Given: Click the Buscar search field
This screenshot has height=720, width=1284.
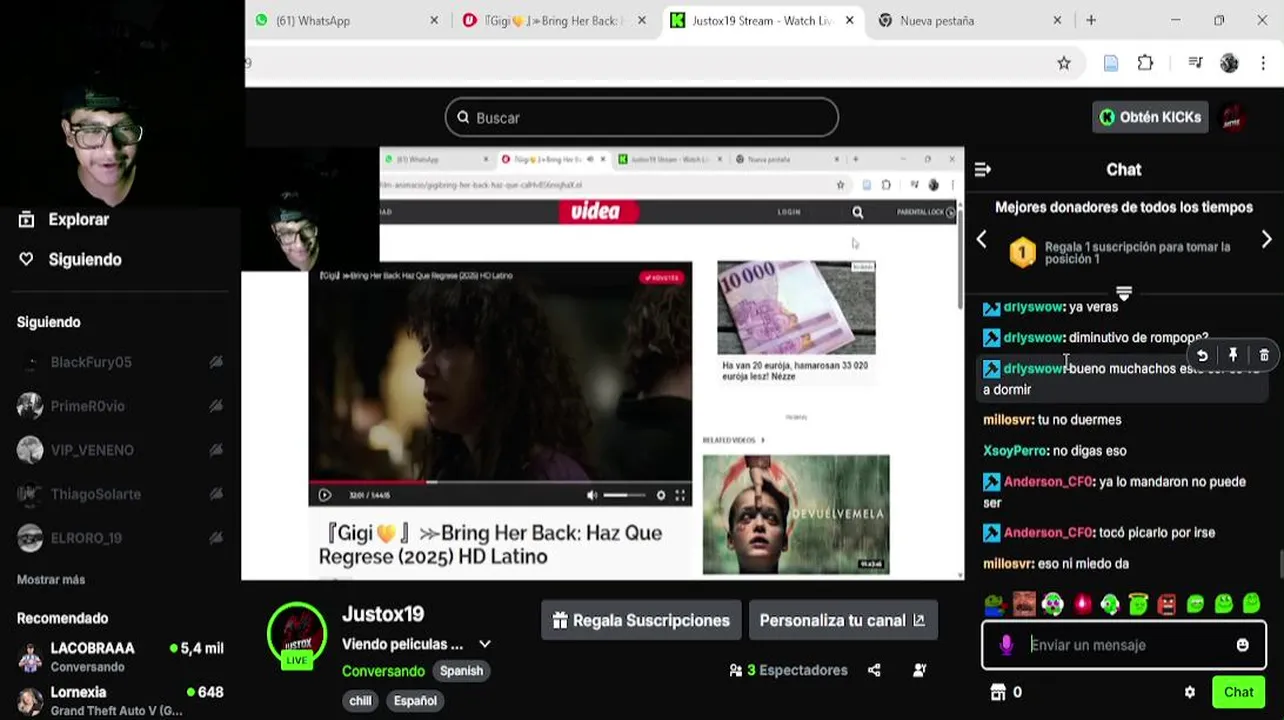Looking at the screenshot, I should (641, 117).
